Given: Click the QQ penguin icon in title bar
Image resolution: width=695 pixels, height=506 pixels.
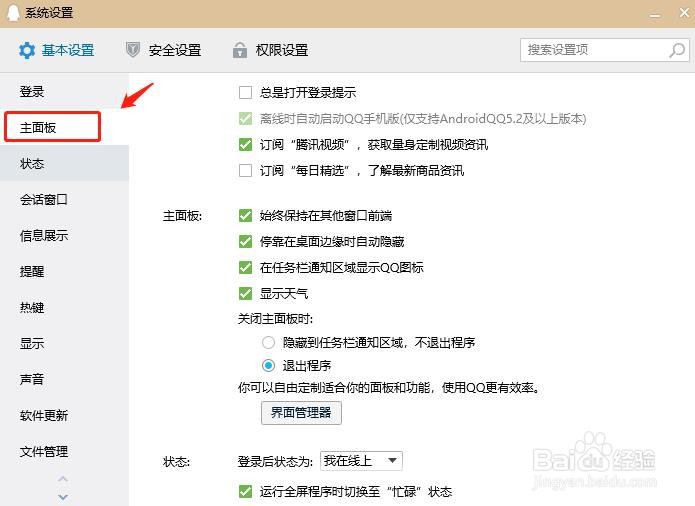Looking at the screenshot, I should click(x=13, y=13).
